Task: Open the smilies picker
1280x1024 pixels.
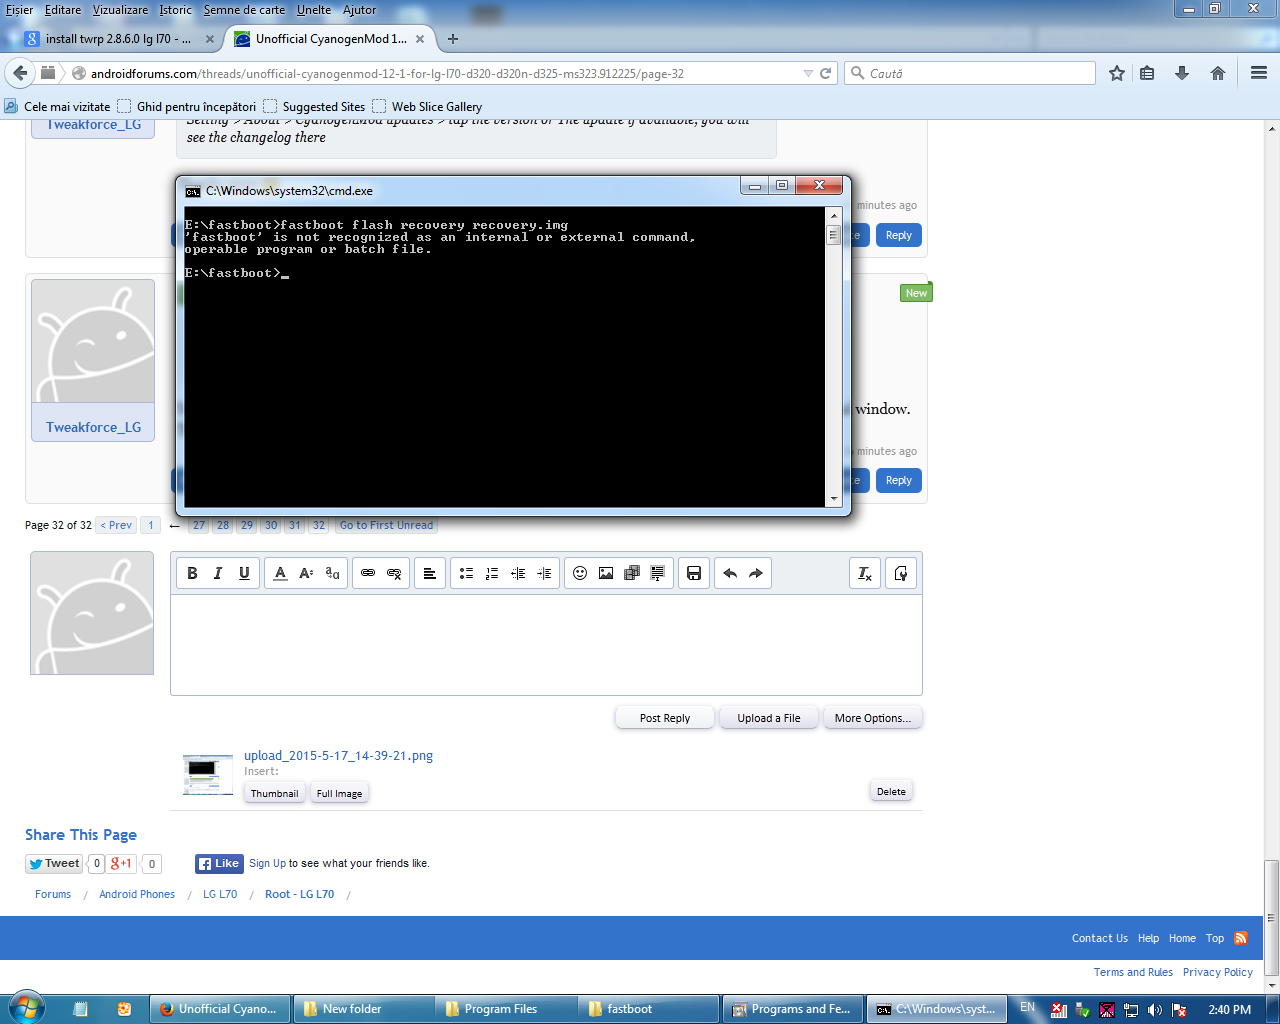Action: [580, 573]
